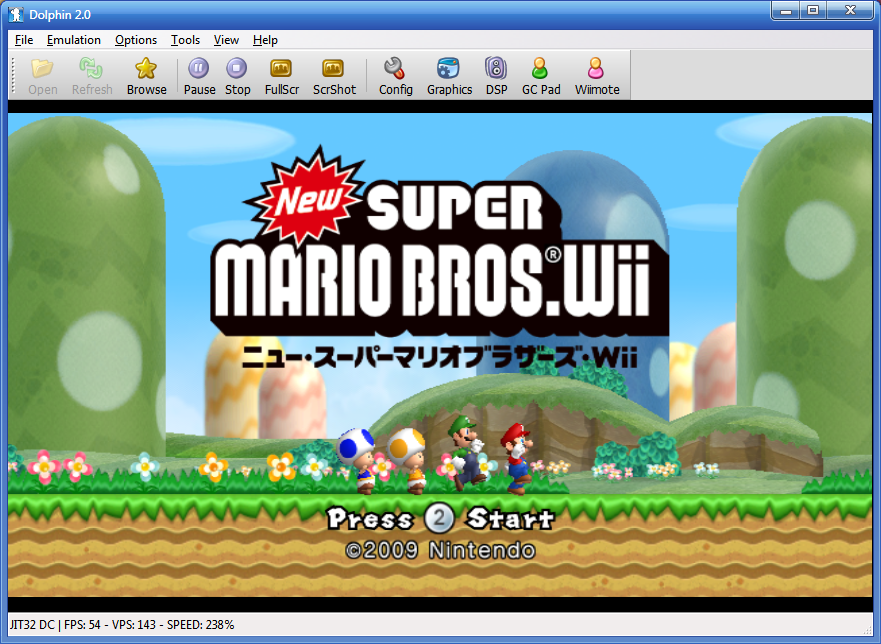Open the Tools menu
The image size is (881, 644).
185,40
